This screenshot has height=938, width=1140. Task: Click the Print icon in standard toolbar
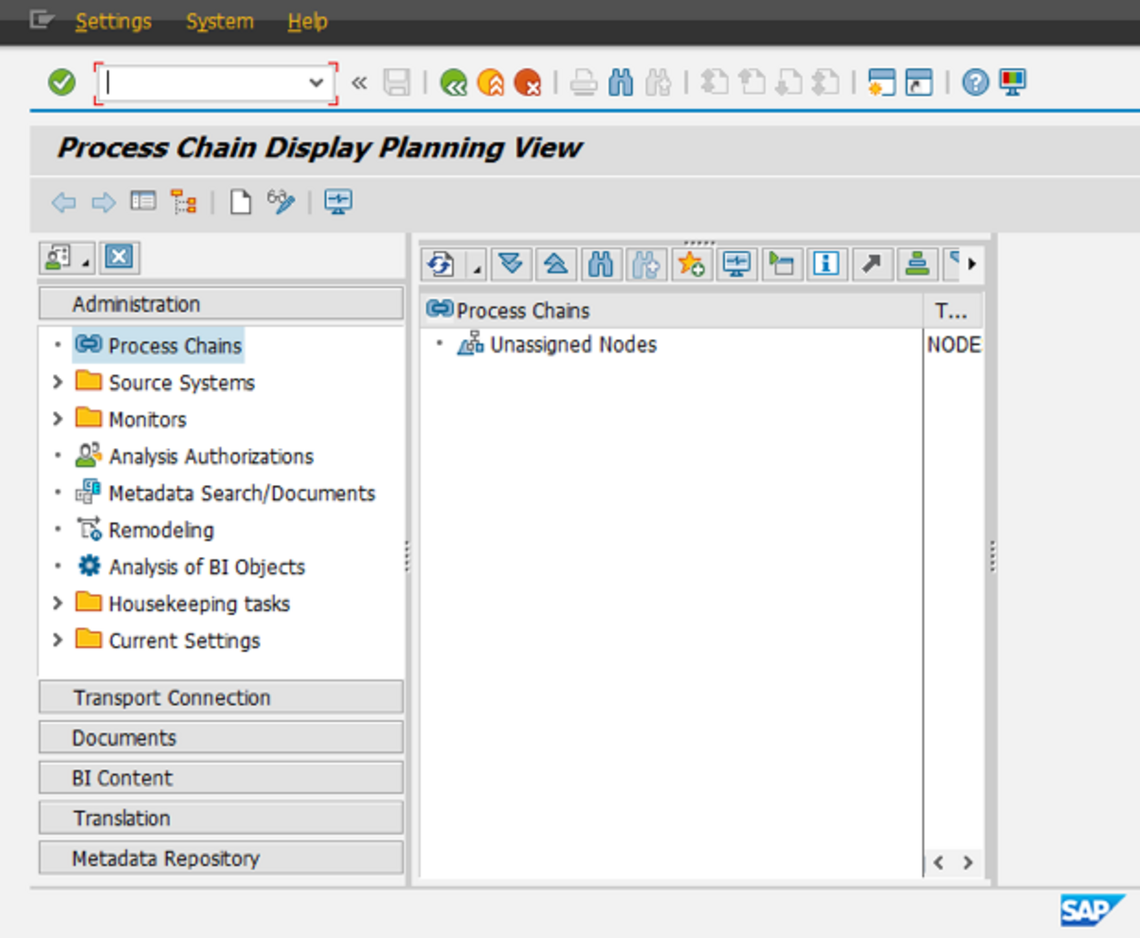coord(583,82)
